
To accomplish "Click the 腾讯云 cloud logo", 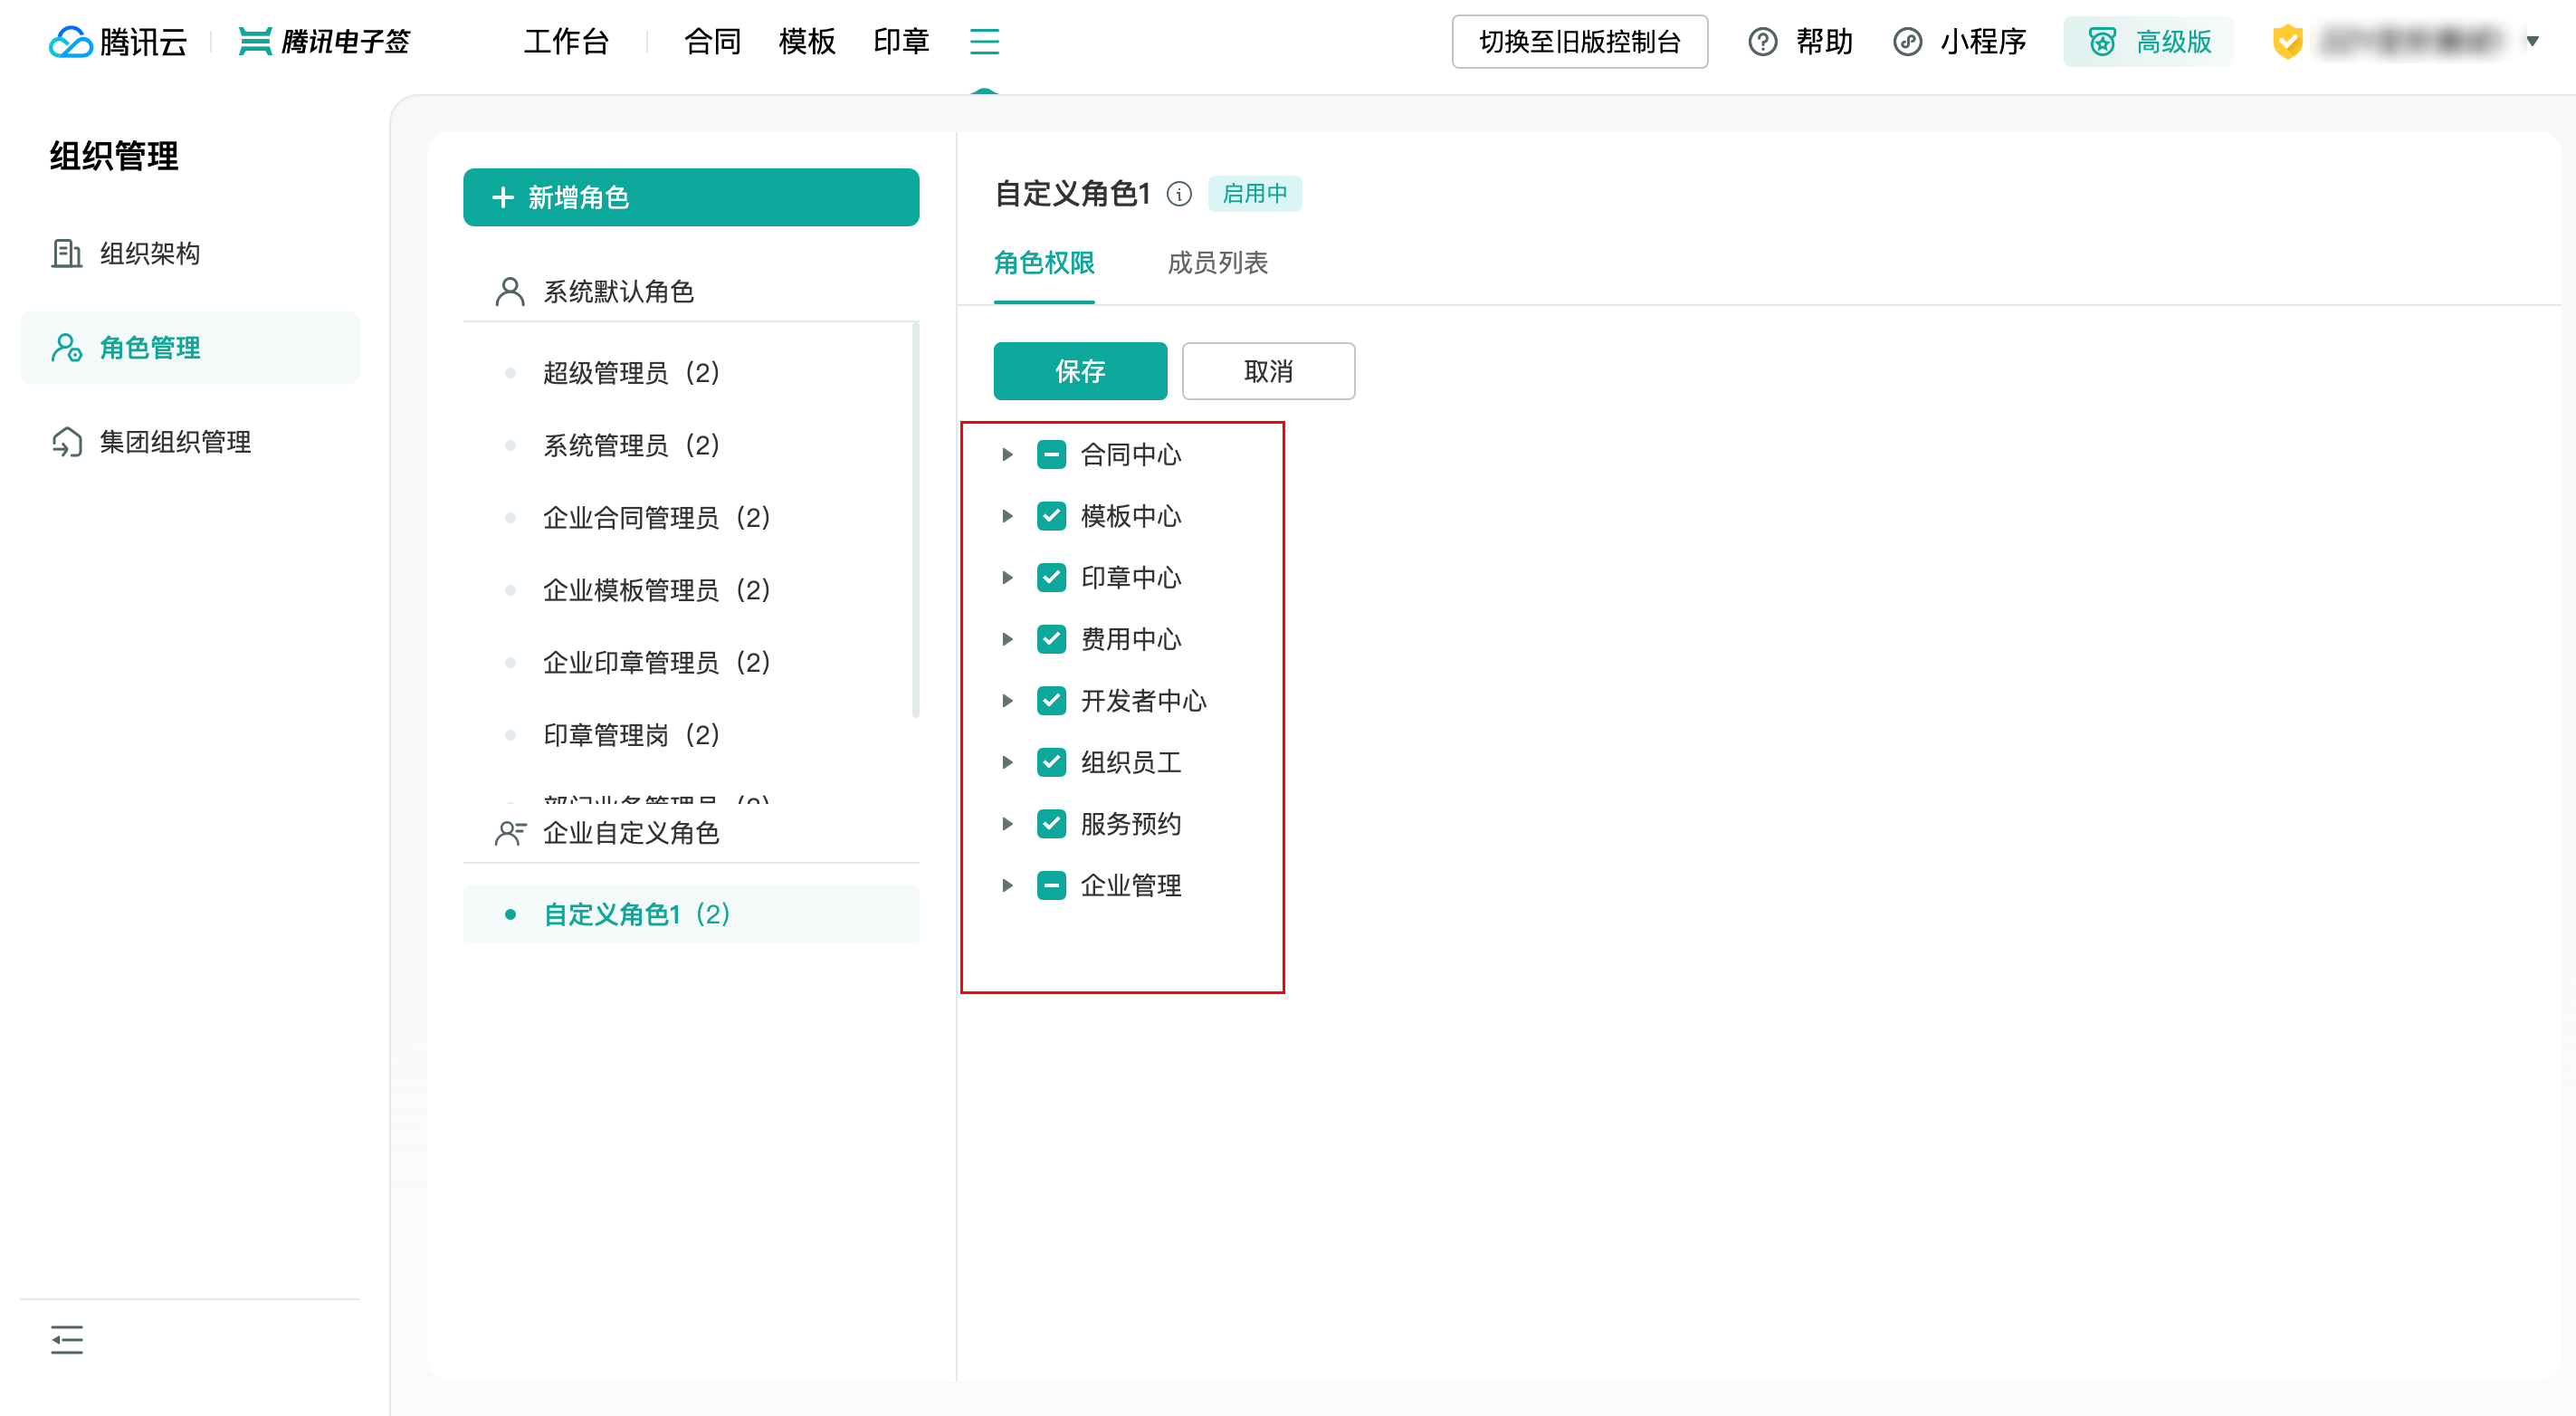I will pyautogui.click(x=70, y=42).
